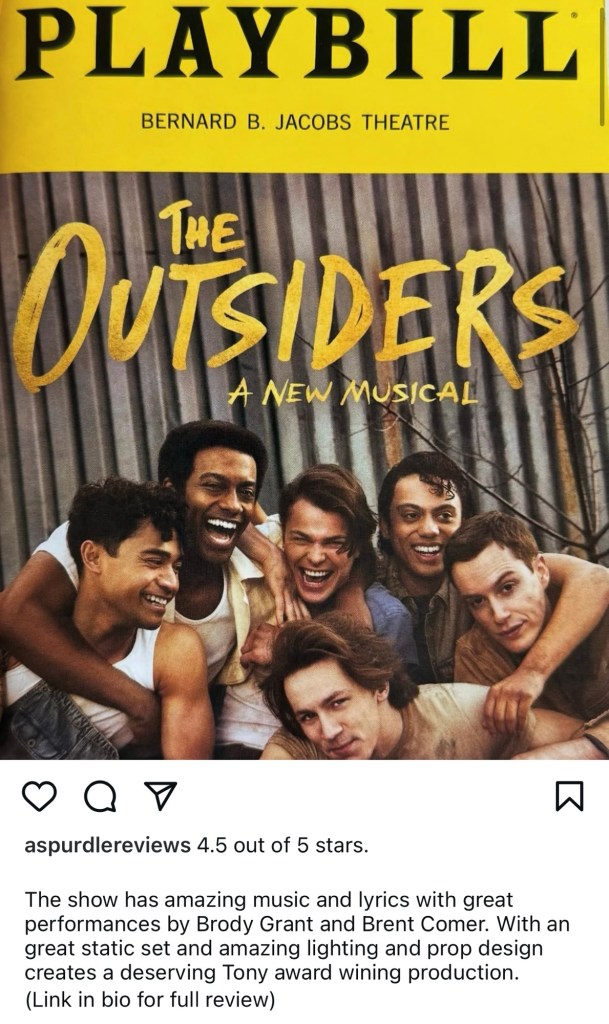
Task: Open the aspurdlereviews profile
Action: coord(108,846)
